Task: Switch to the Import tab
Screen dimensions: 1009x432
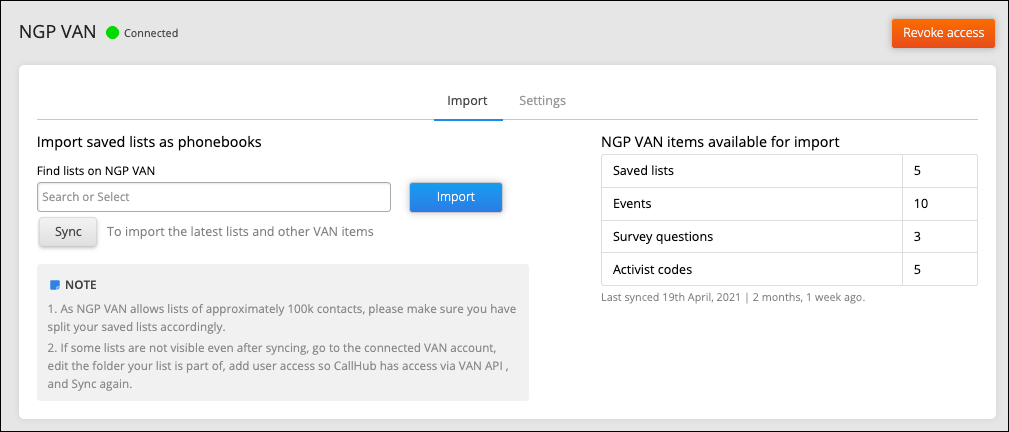Action: 467,101
